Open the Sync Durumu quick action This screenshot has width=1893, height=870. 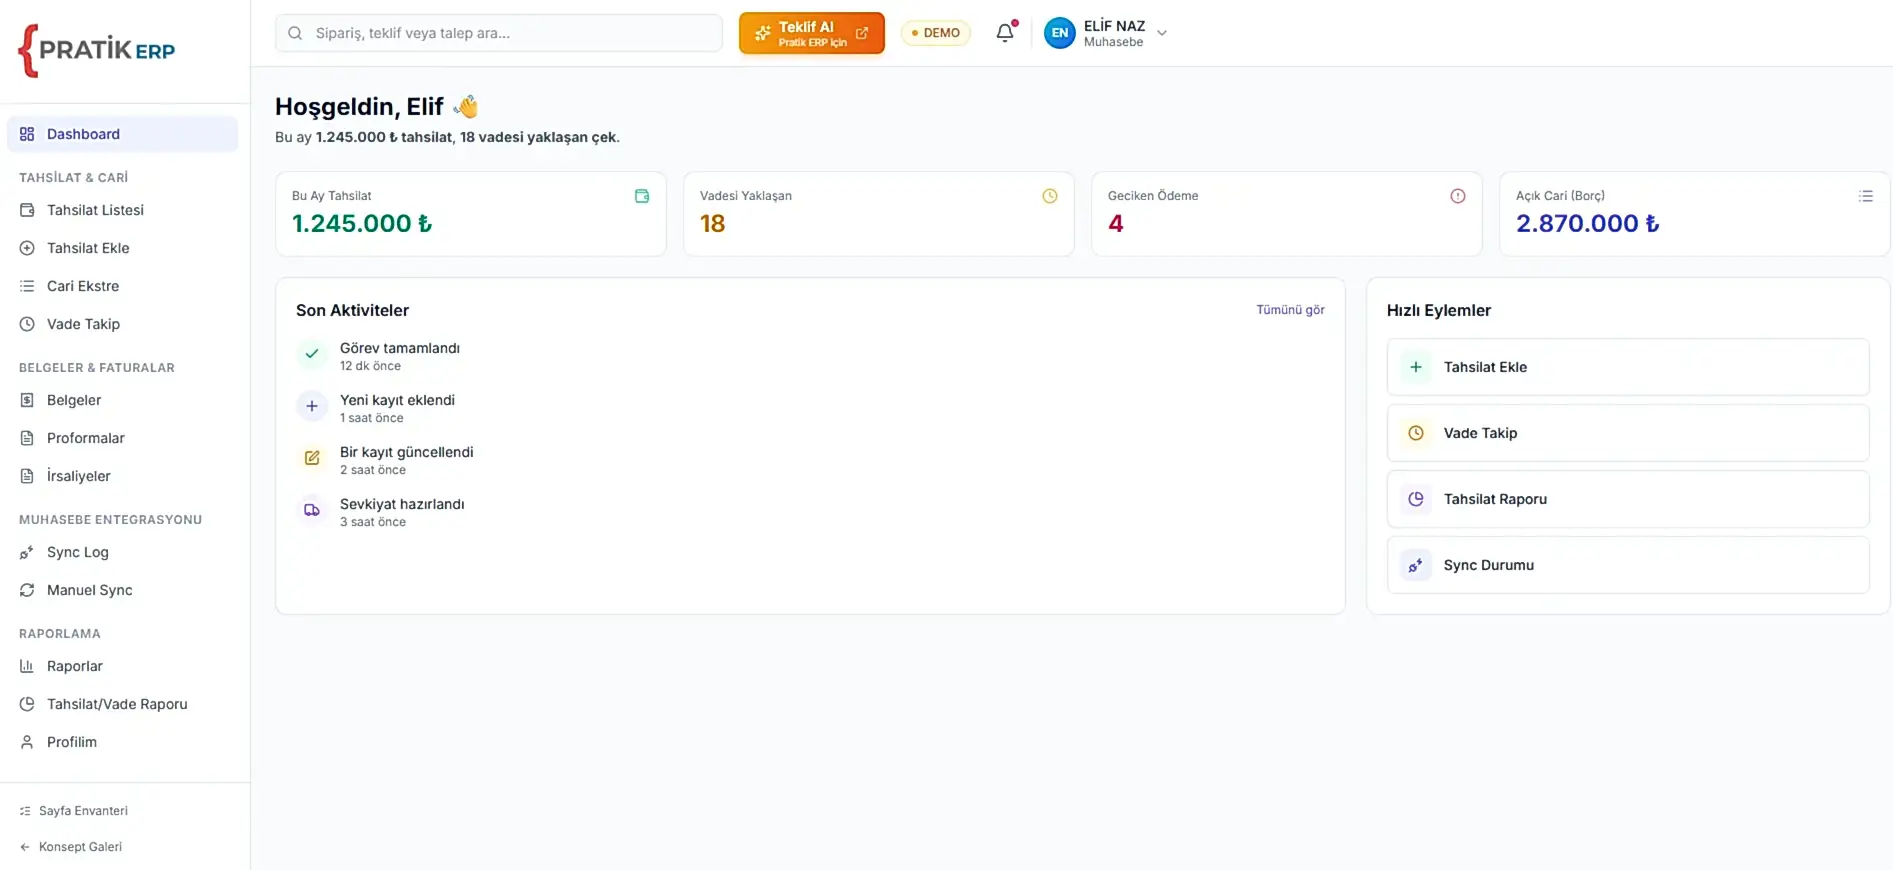coord(1627,565)
